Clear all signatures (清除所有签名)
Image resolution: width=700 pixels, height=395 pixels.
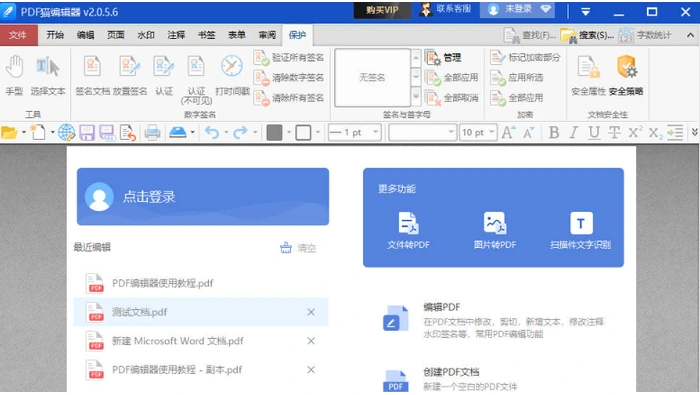click(288, 98)
